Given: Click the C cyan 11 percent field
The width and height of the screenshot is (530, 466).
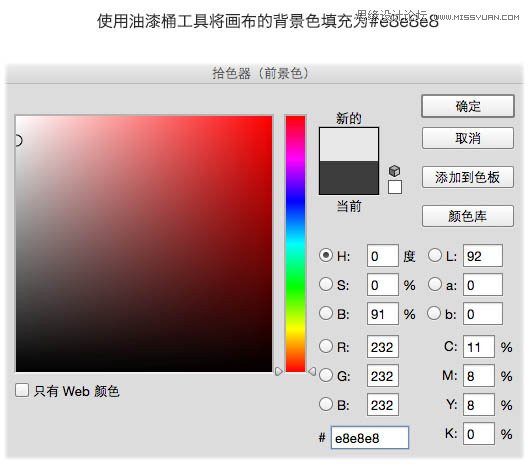Looking at the screenshot, I should (479, 347).
